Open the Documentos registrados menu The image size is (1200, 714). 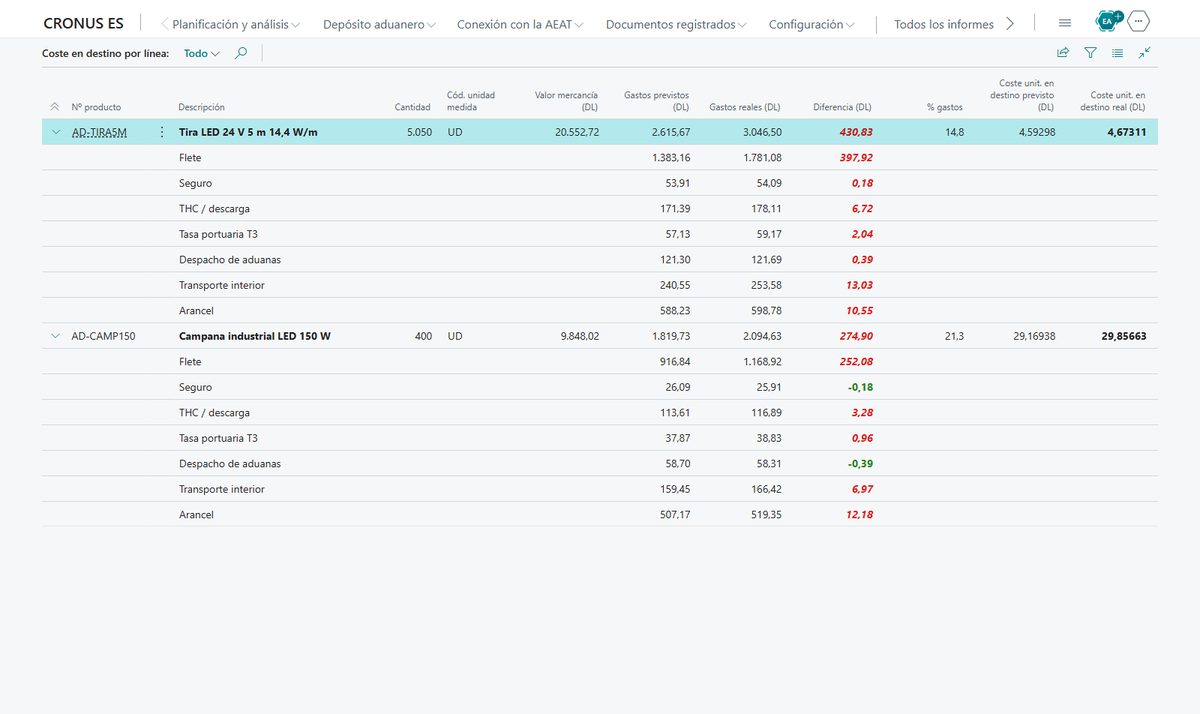[676, 24]
